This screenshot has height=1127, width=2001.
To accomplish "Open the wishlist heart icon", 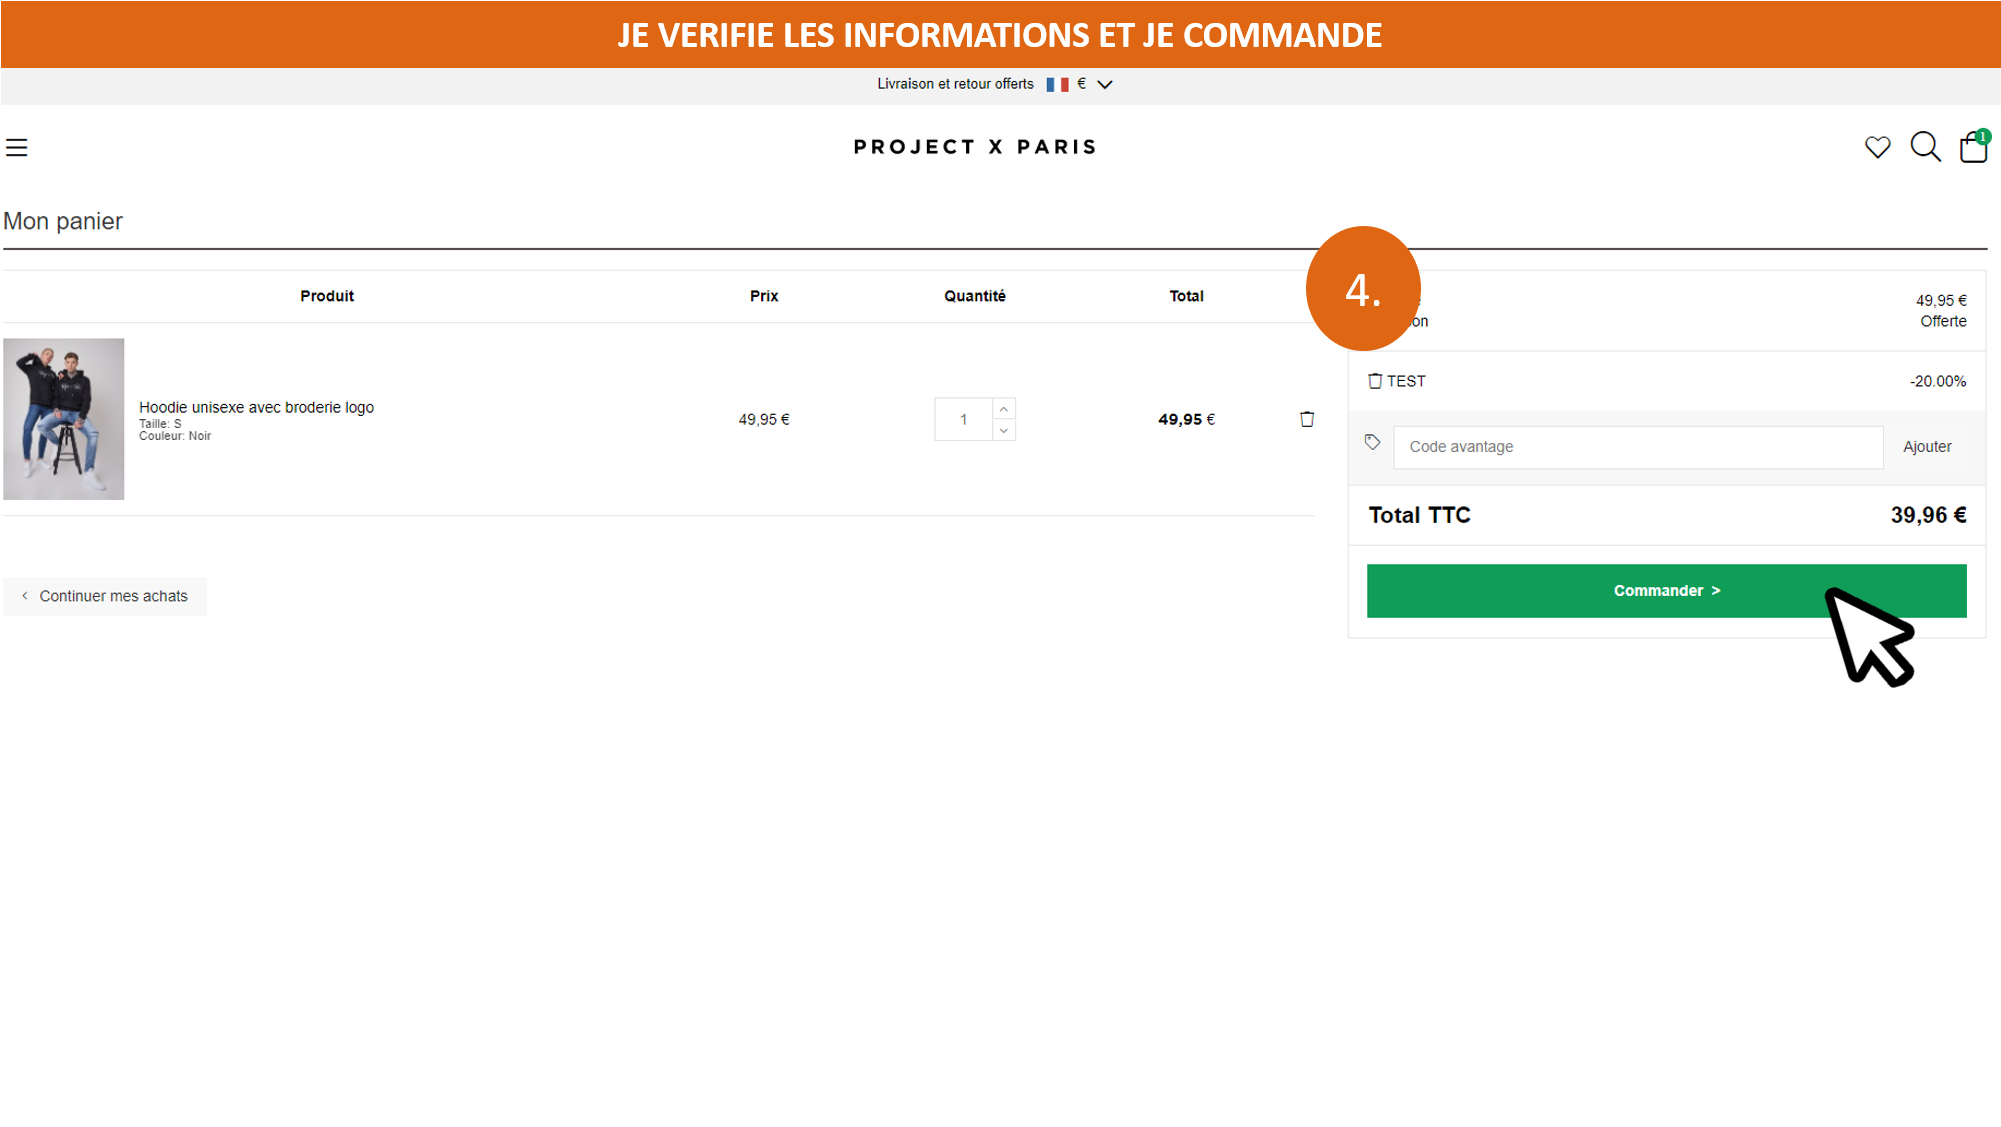I will click(1877, 147).
